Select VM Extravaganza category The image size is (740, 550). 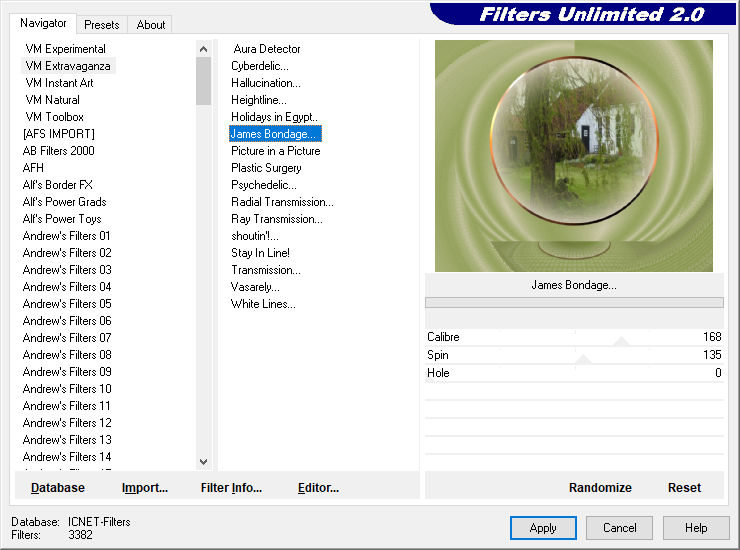tap(68, 66)
